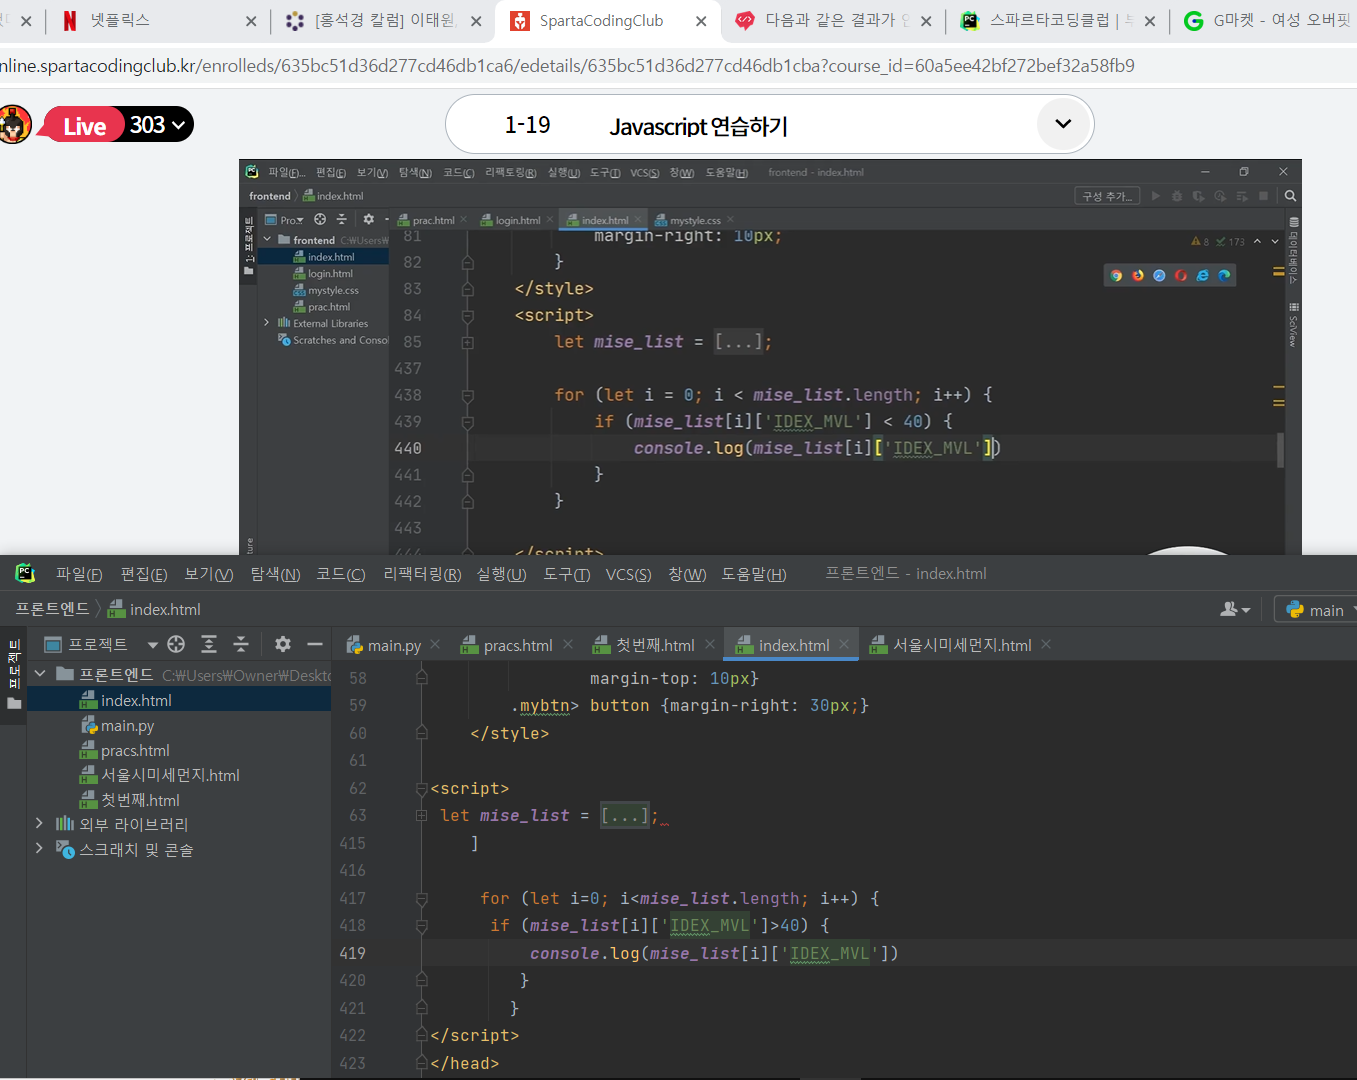Click the Live badge
1357x1080 pixels.
(x=84, y=126)
